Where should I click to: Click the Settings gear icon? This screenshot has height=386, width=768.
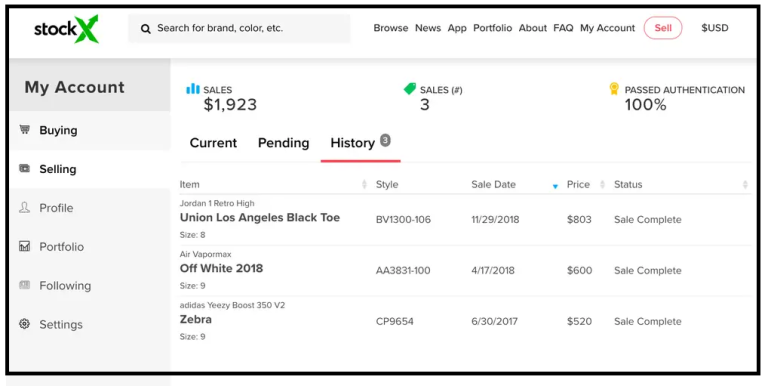[x=24, y=324]
